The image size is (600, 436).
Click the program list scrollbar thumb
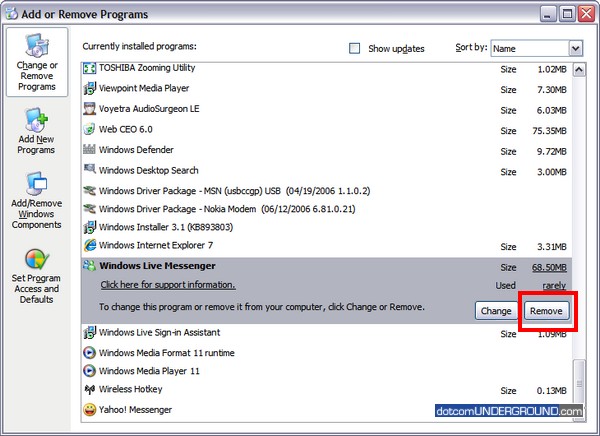click(579, 383)
